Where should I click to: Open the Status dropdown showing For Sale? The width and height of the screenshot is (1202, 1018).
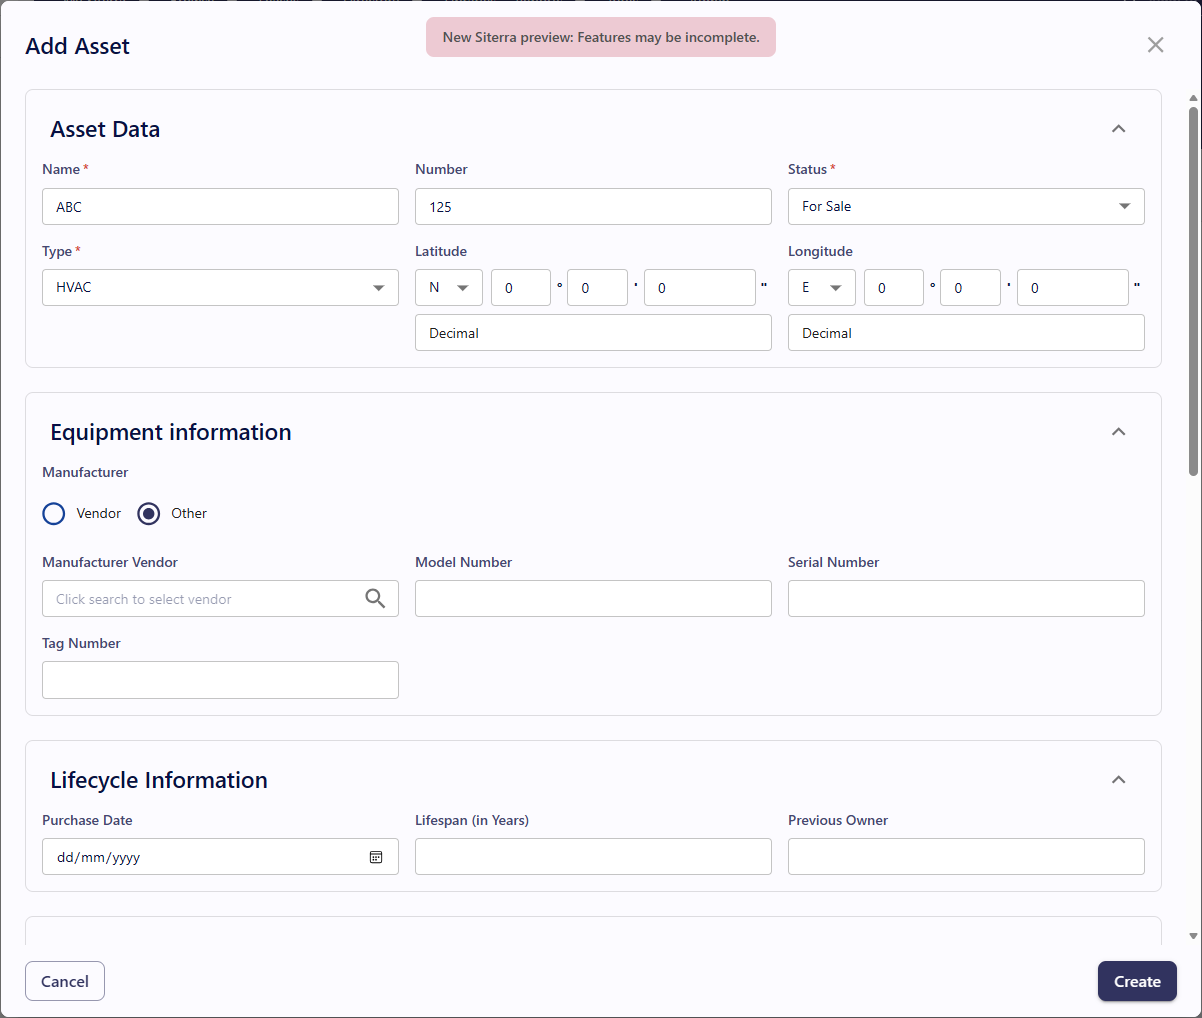click(966, 206)
